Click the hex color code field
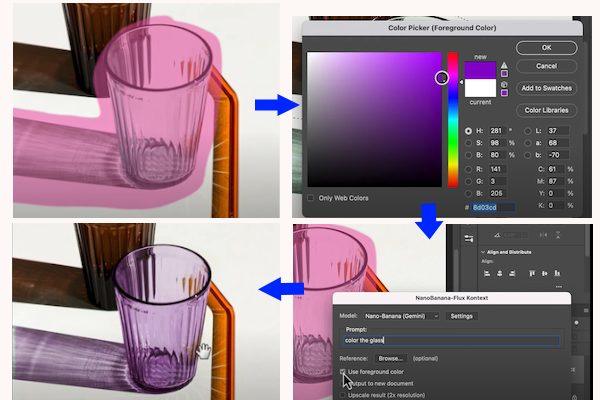Screen dimensions: 600x400 pyautogui.click(x=492, y=207)
